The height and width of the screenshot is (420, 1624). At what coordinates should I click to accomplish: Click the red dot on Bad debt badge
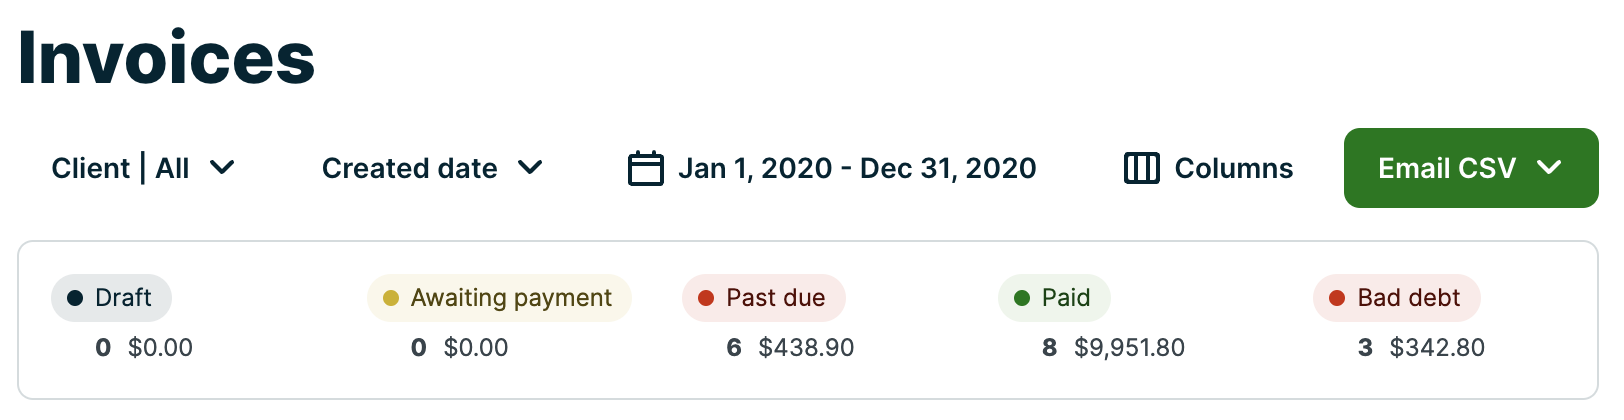tap(1337, 298)
